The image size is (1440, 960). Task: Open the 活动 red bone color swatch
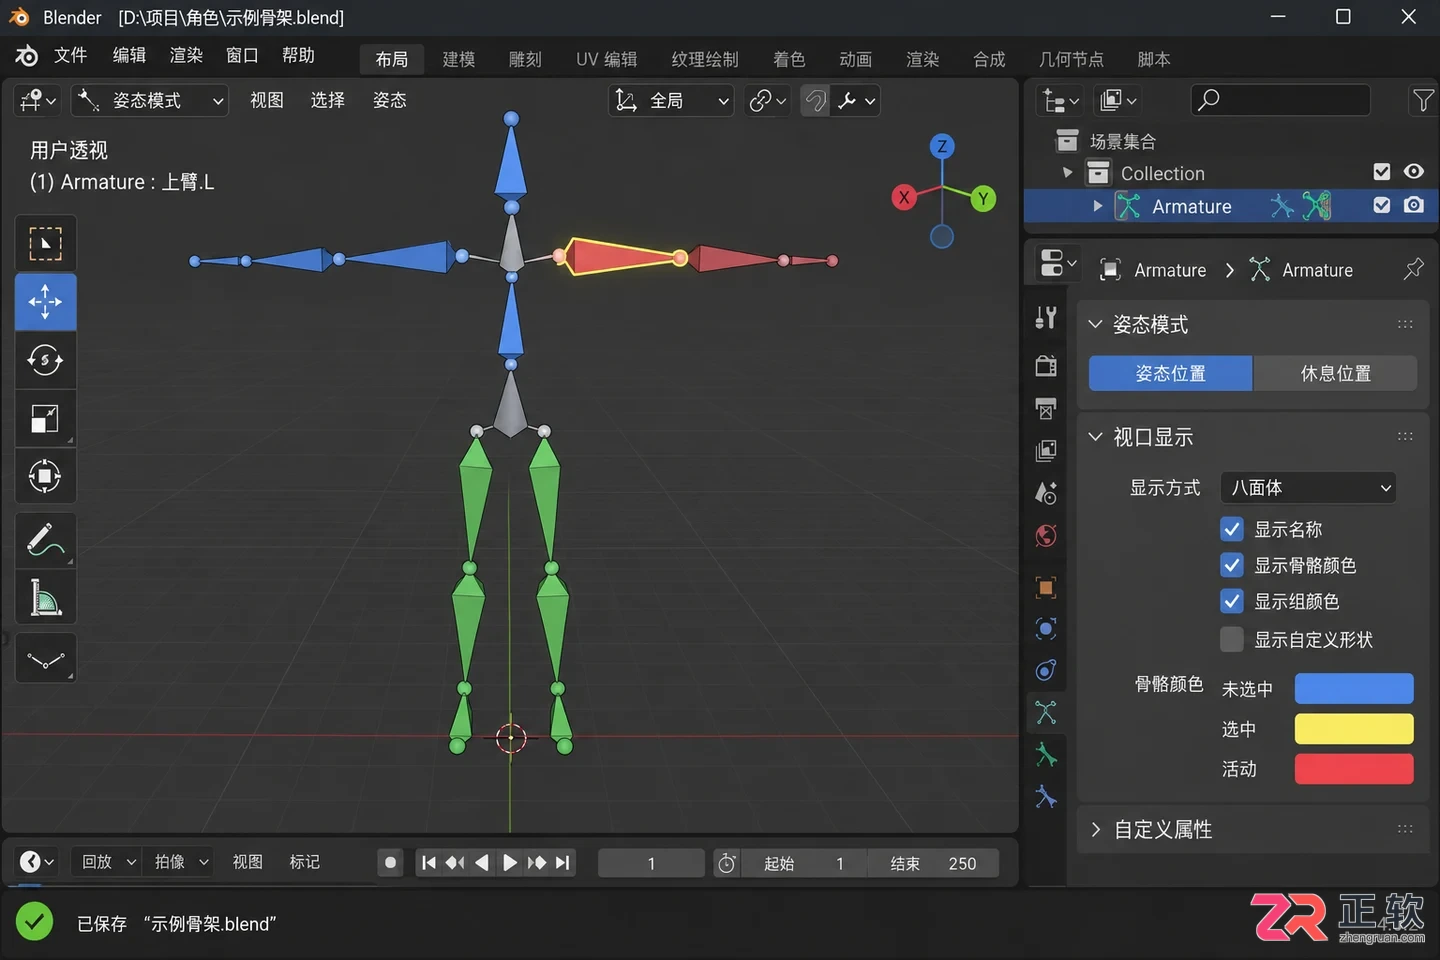(x=1354, y=769)
